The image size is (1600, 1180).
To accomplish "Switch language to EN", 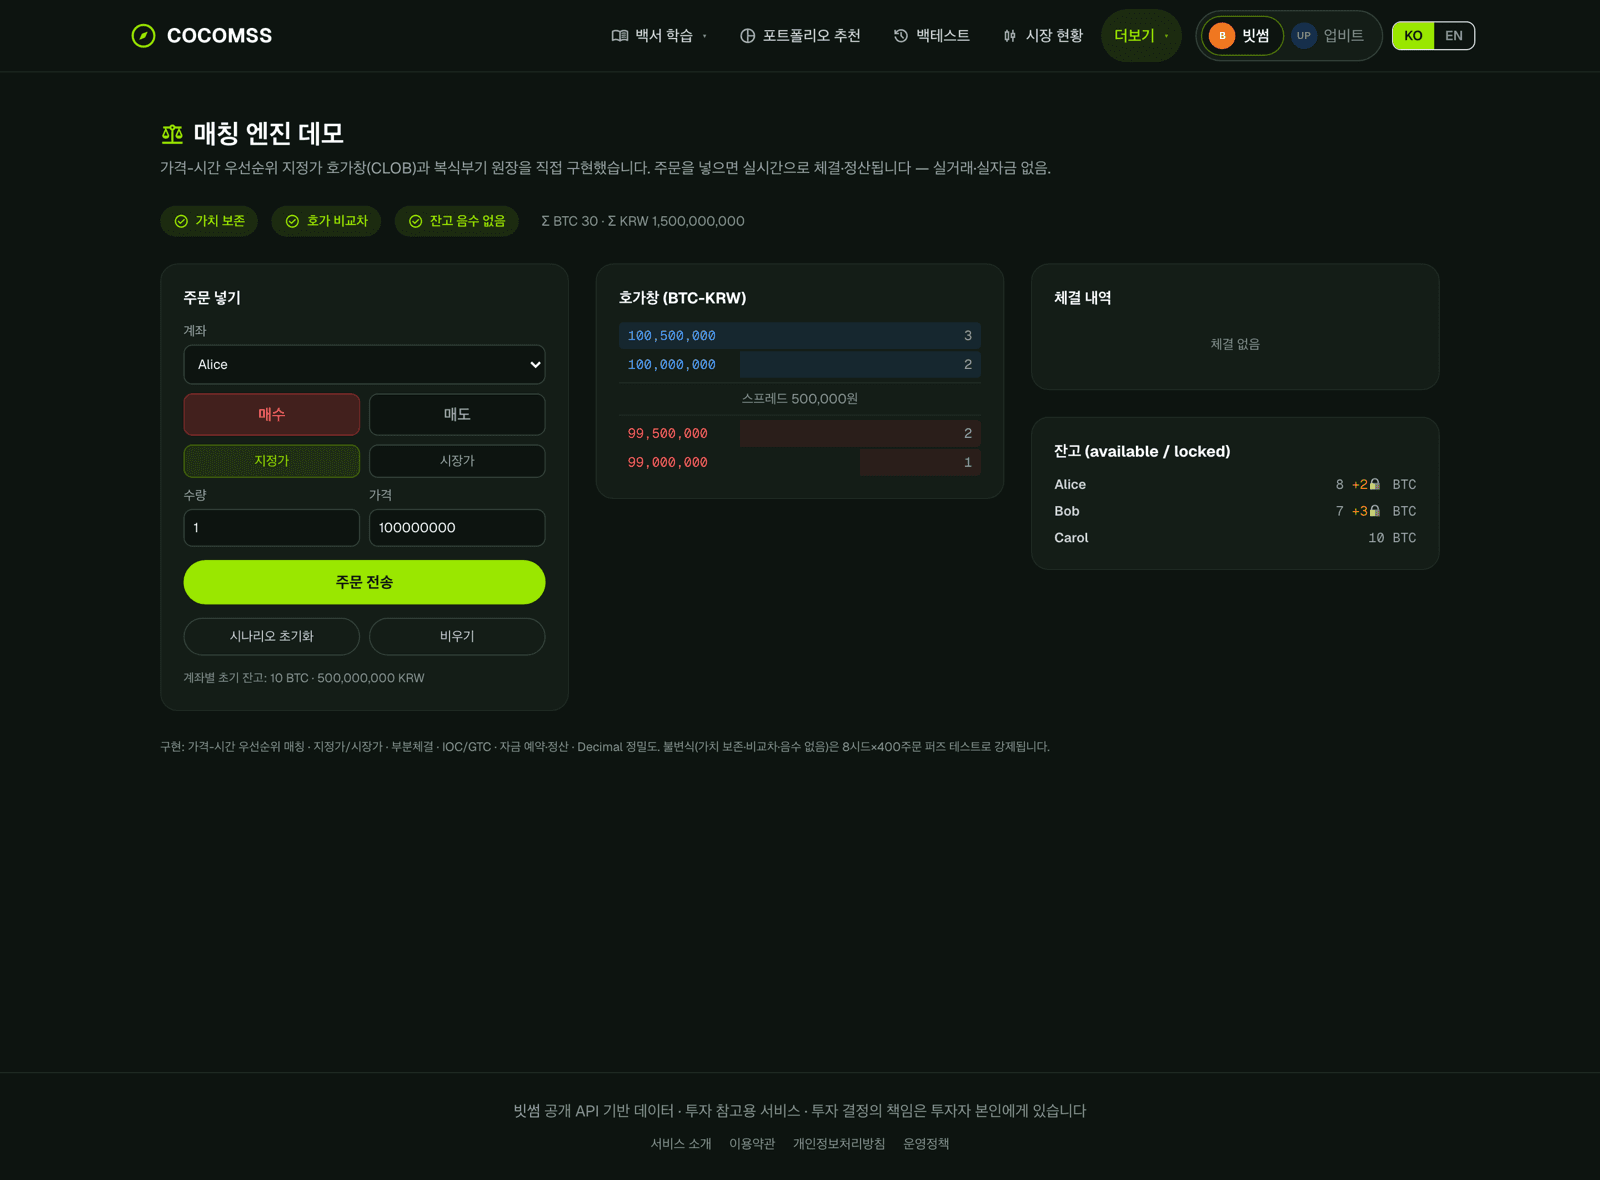I will pyautogui.click(x=1454, y=36).
